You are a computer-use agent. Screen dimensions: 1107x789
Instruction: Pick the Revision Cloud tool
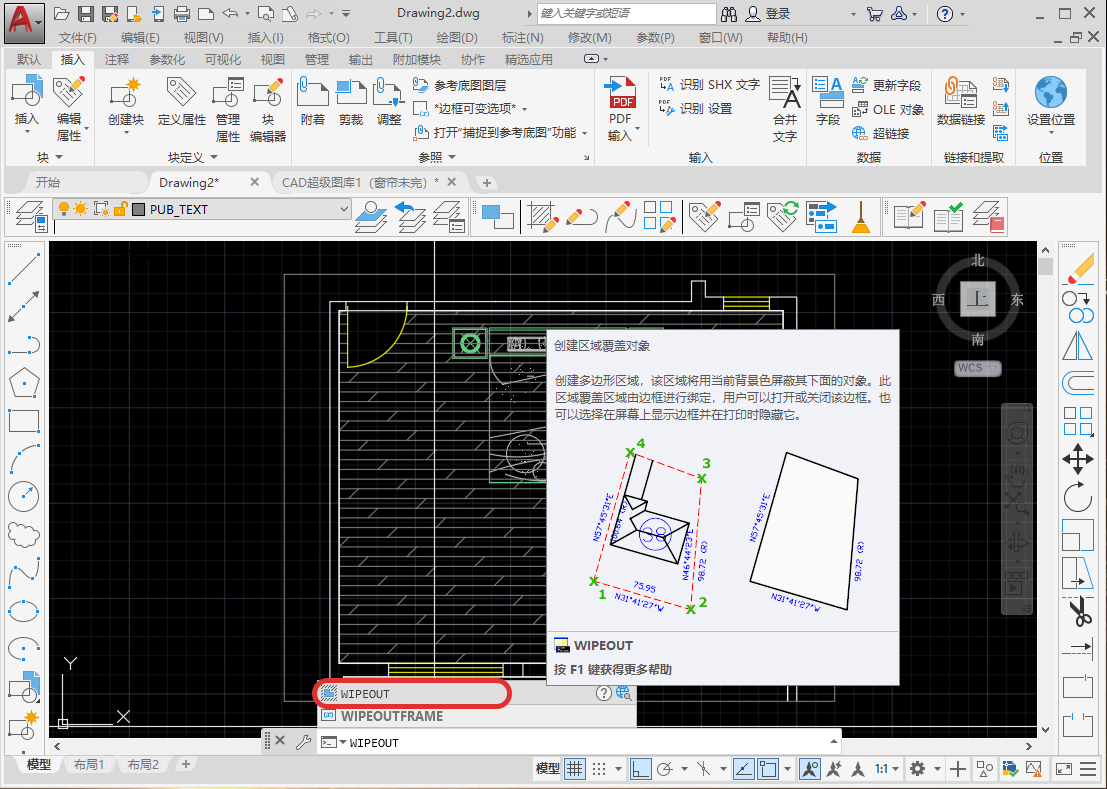click(24, 534)
